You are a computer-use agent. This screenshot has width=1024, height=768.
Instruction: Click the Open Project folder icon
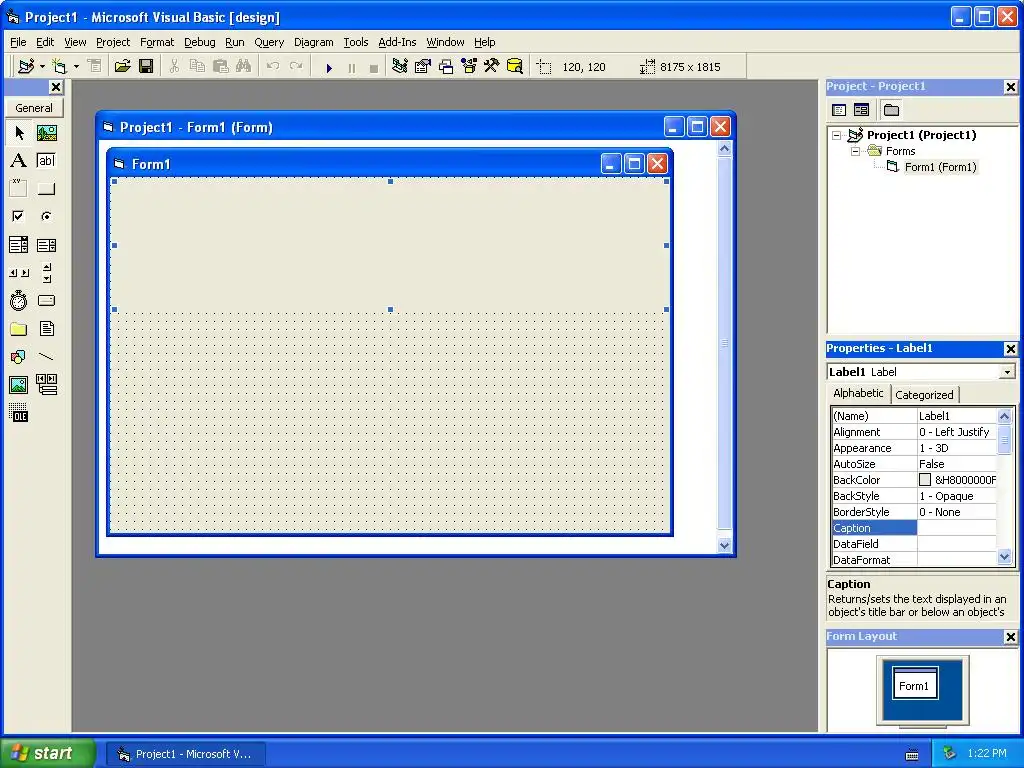pos(122,67)
